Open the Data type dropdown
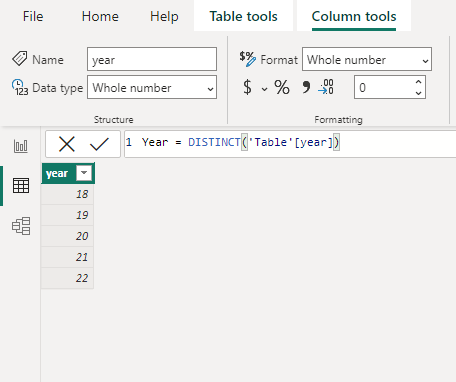Image resolution: width=456 pixels, height=382 pixels. (x=152, y=87)
